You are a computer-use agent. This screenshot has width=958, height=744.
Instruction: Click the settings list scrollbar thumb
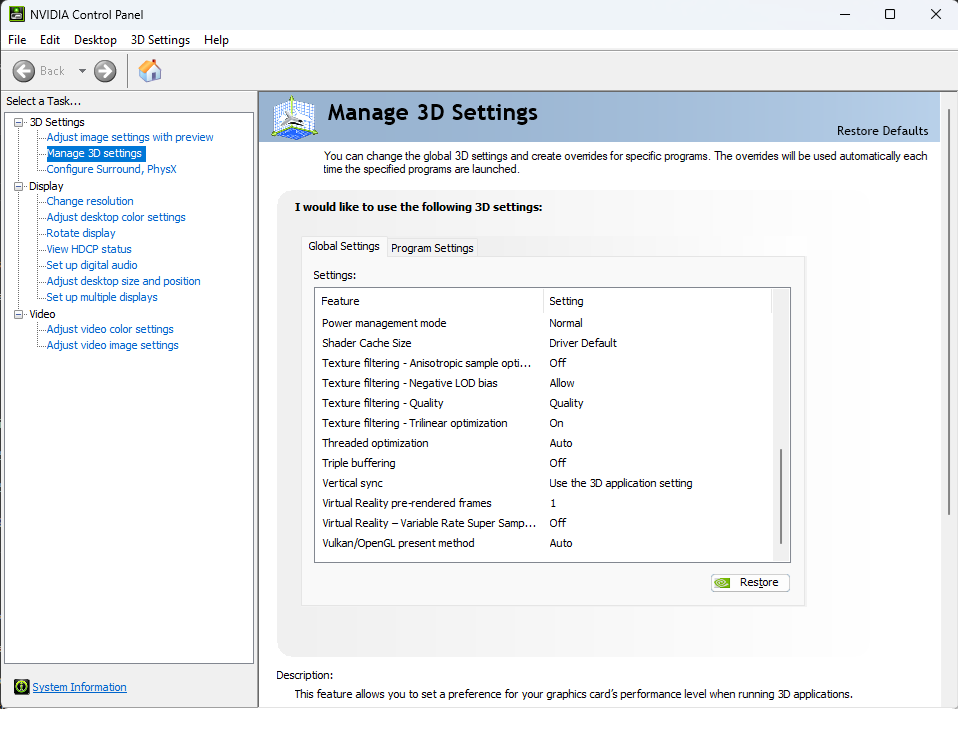click(x=781, y=496)
